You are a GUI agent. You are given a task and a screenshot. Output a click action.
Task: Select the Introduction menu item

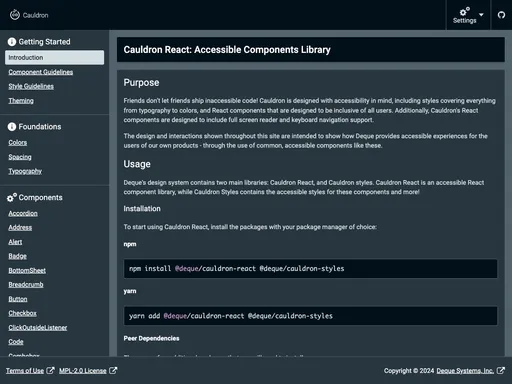click(x=54, y=57)
